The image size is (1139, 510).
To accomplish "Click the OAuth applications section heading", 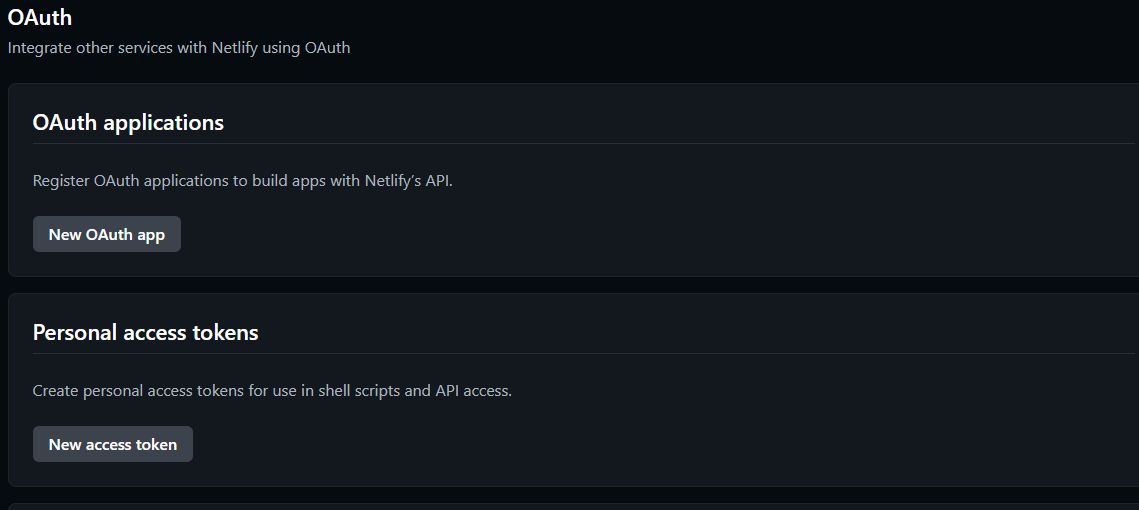I will tap(128, 122).
